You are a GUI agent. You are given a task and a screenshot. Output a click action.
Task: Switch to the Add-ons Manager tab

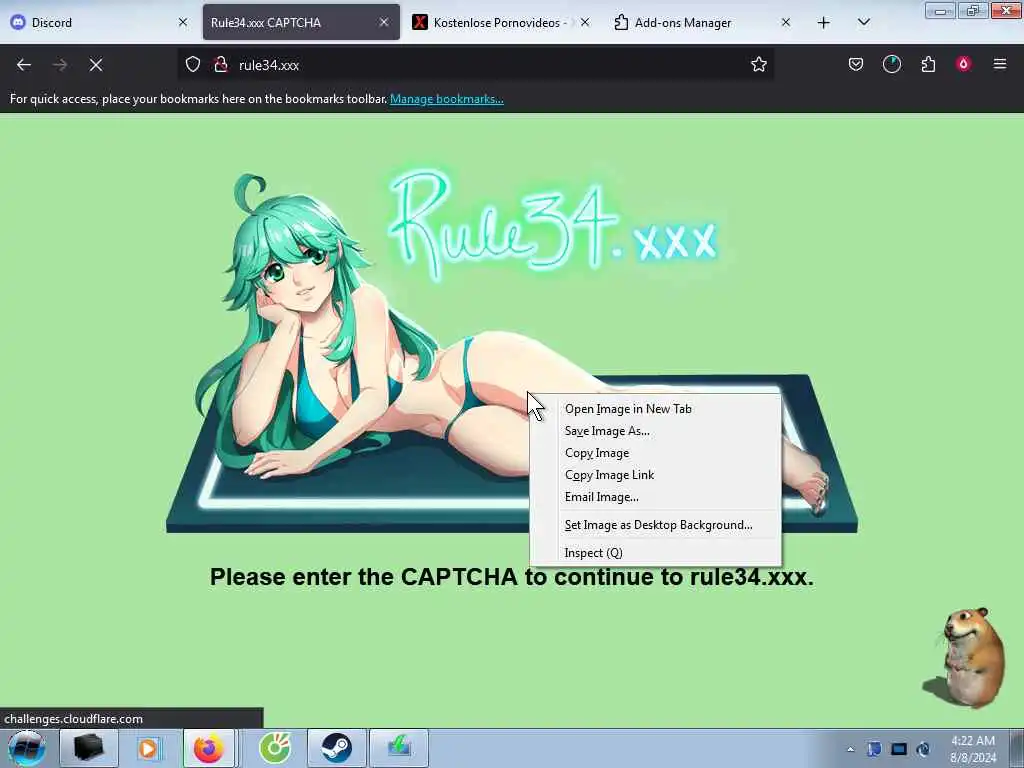click(x=702, y=22)
